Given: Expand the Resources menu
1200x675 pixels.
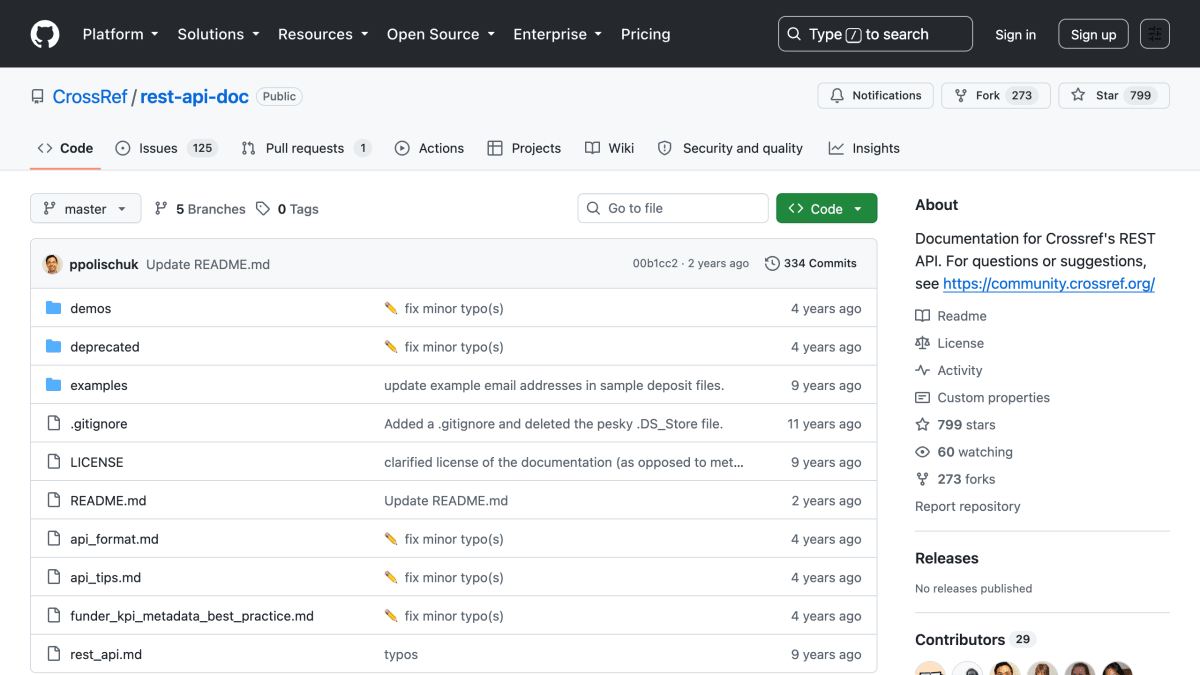Looking at the screenshot, I should pyautogui.click(x=323, y=34).
